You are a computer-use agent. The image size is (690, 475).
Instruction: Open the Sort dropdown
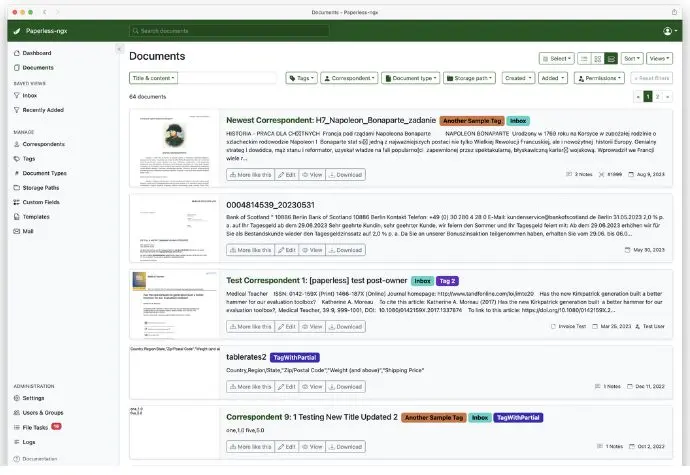click(632, 59)
